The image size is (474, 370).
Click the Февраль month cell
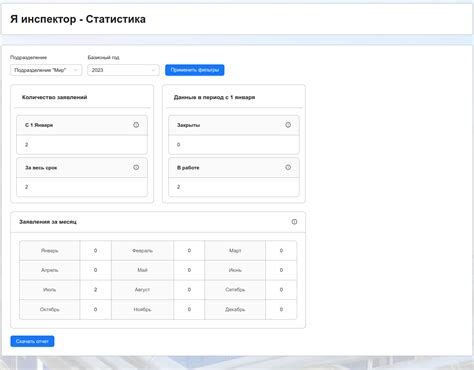click(x=142, y=250)
